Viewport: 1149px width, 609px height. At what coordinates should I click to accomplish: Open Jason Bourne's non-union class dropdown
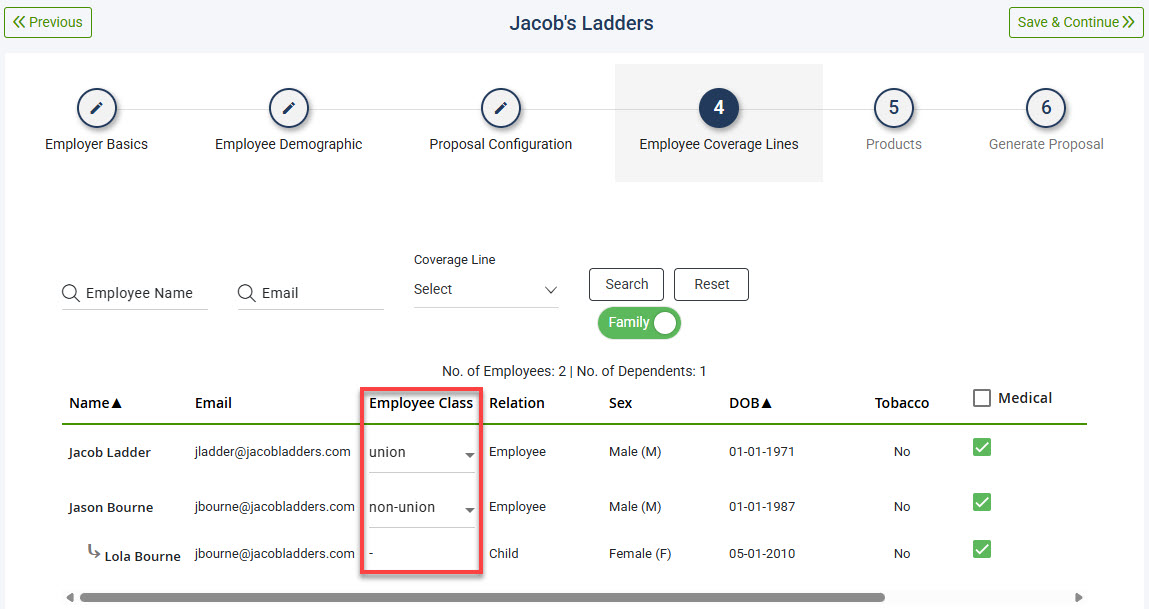pos(469,510)
